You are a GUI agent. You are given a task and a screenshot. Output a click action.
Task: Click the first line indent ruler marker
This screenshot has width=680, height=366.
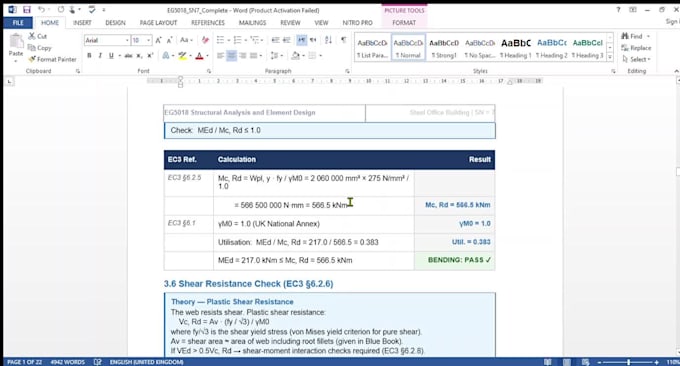pos(180,78)
